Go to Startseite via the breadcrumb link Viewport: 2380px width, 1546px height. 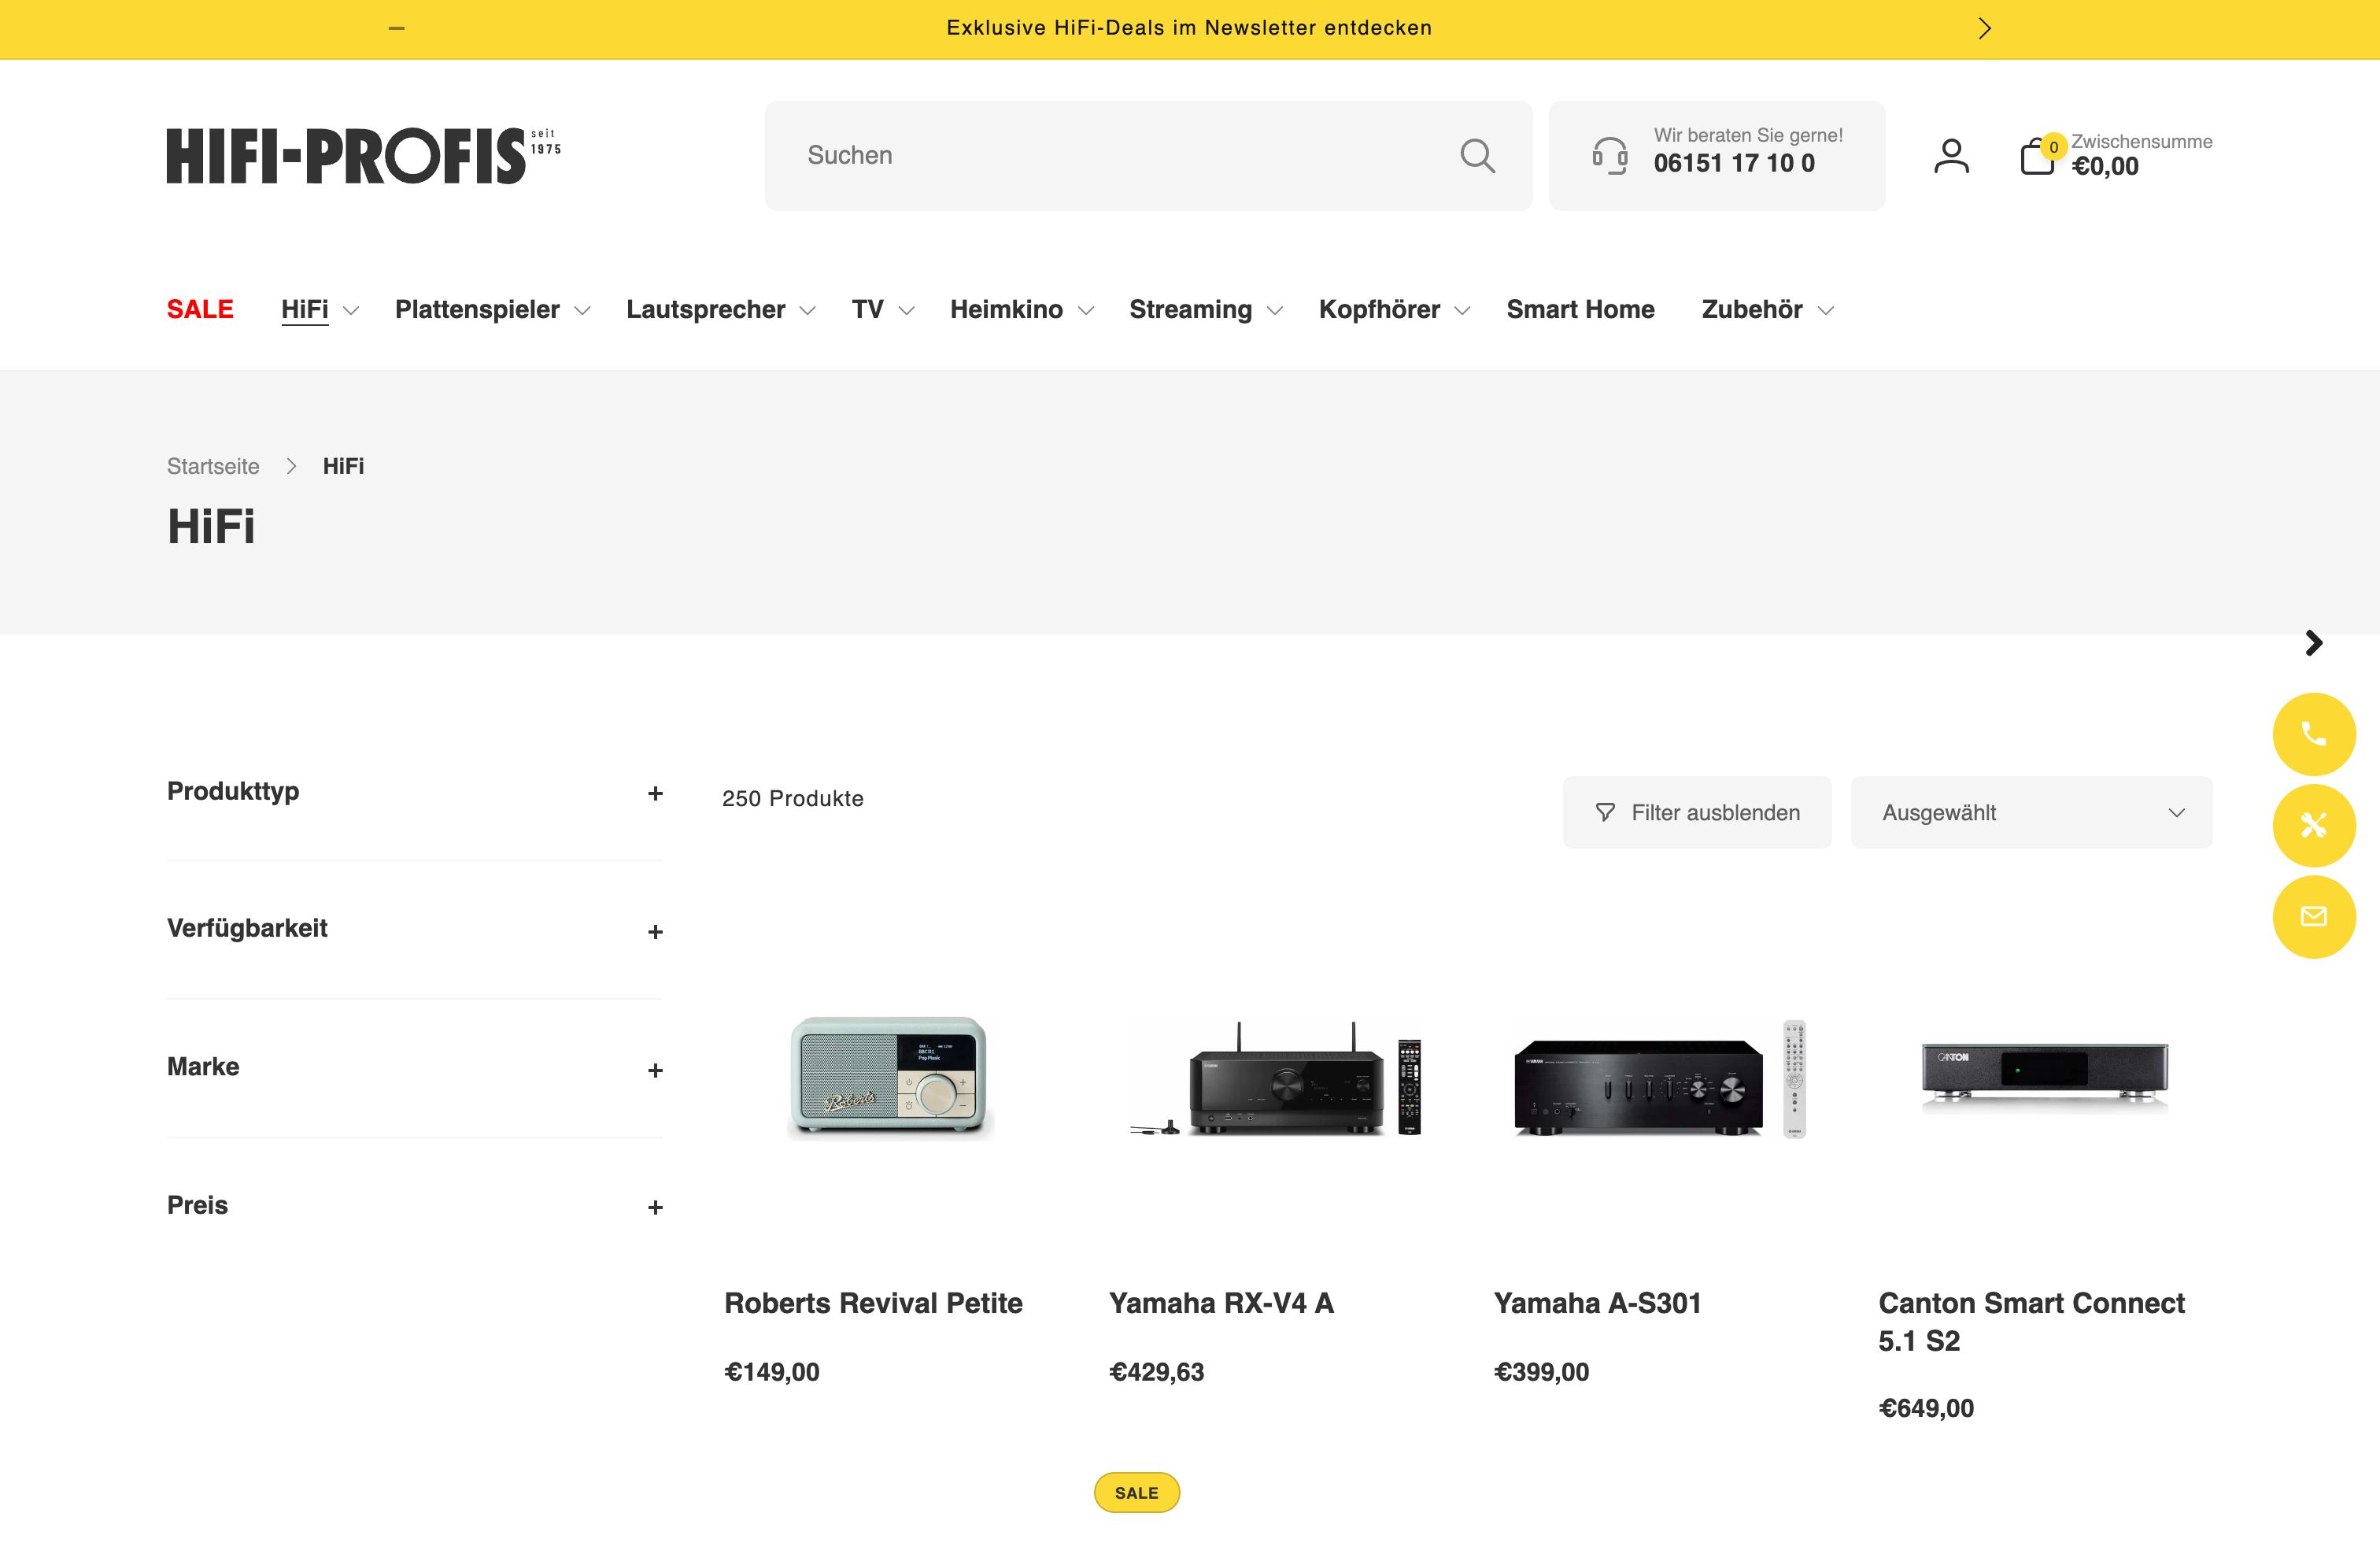213,466
